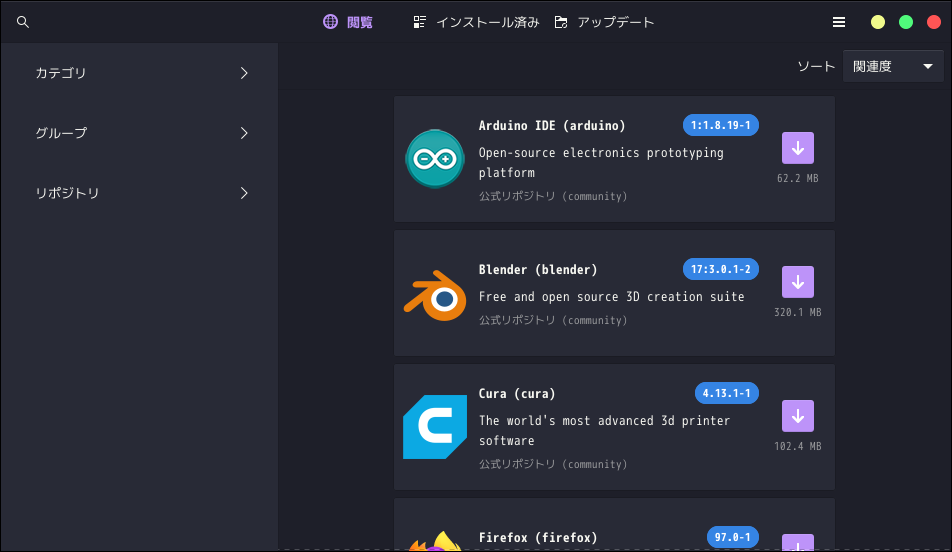This screenshot has height=552, width=952.
Task: Expand the リポジトリ section
Action: (140, 193)
